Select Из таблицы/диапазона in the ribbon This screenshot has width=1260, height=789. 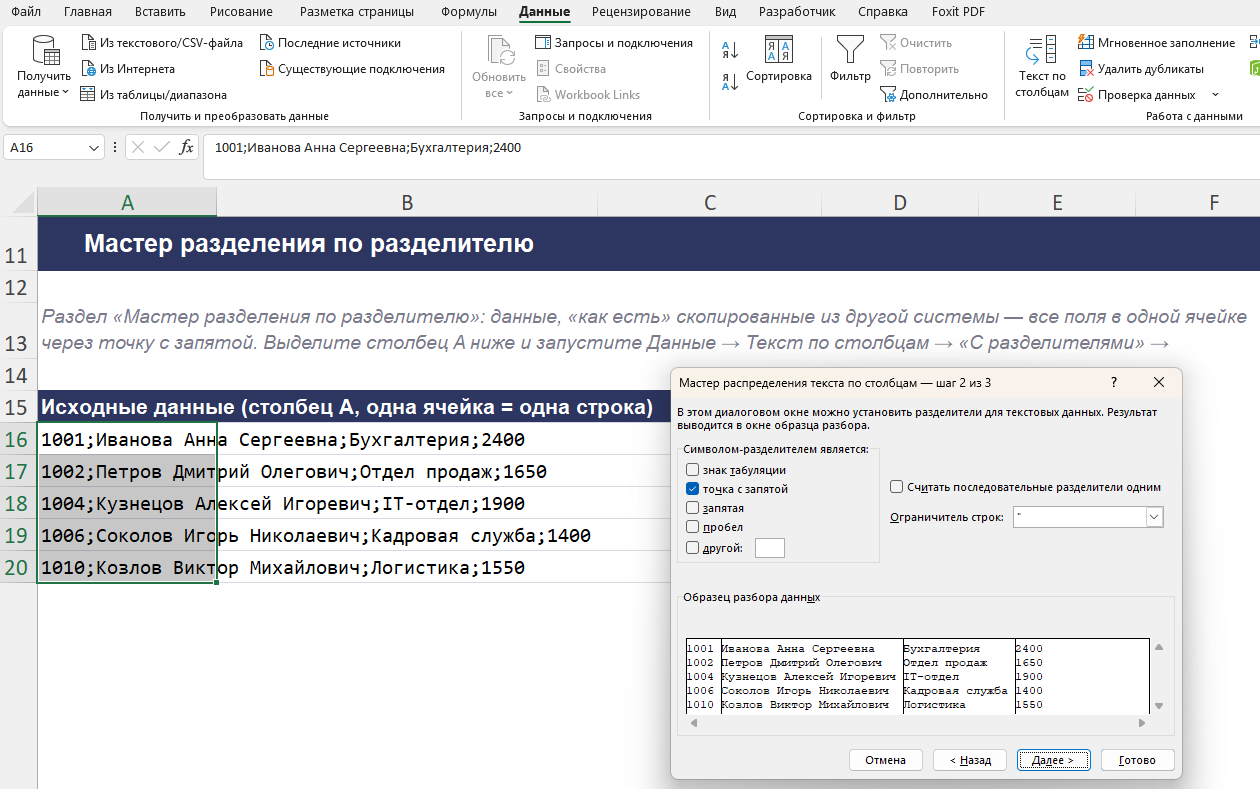152,95
